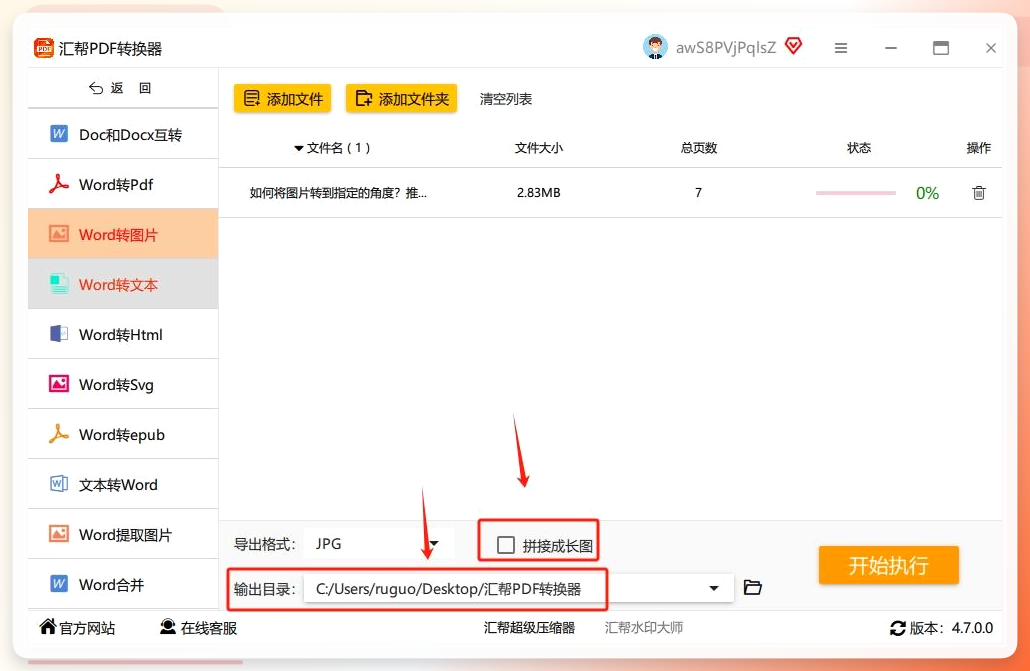Click the 汇帮PDF转换器 app logo icon

[44, 48]
